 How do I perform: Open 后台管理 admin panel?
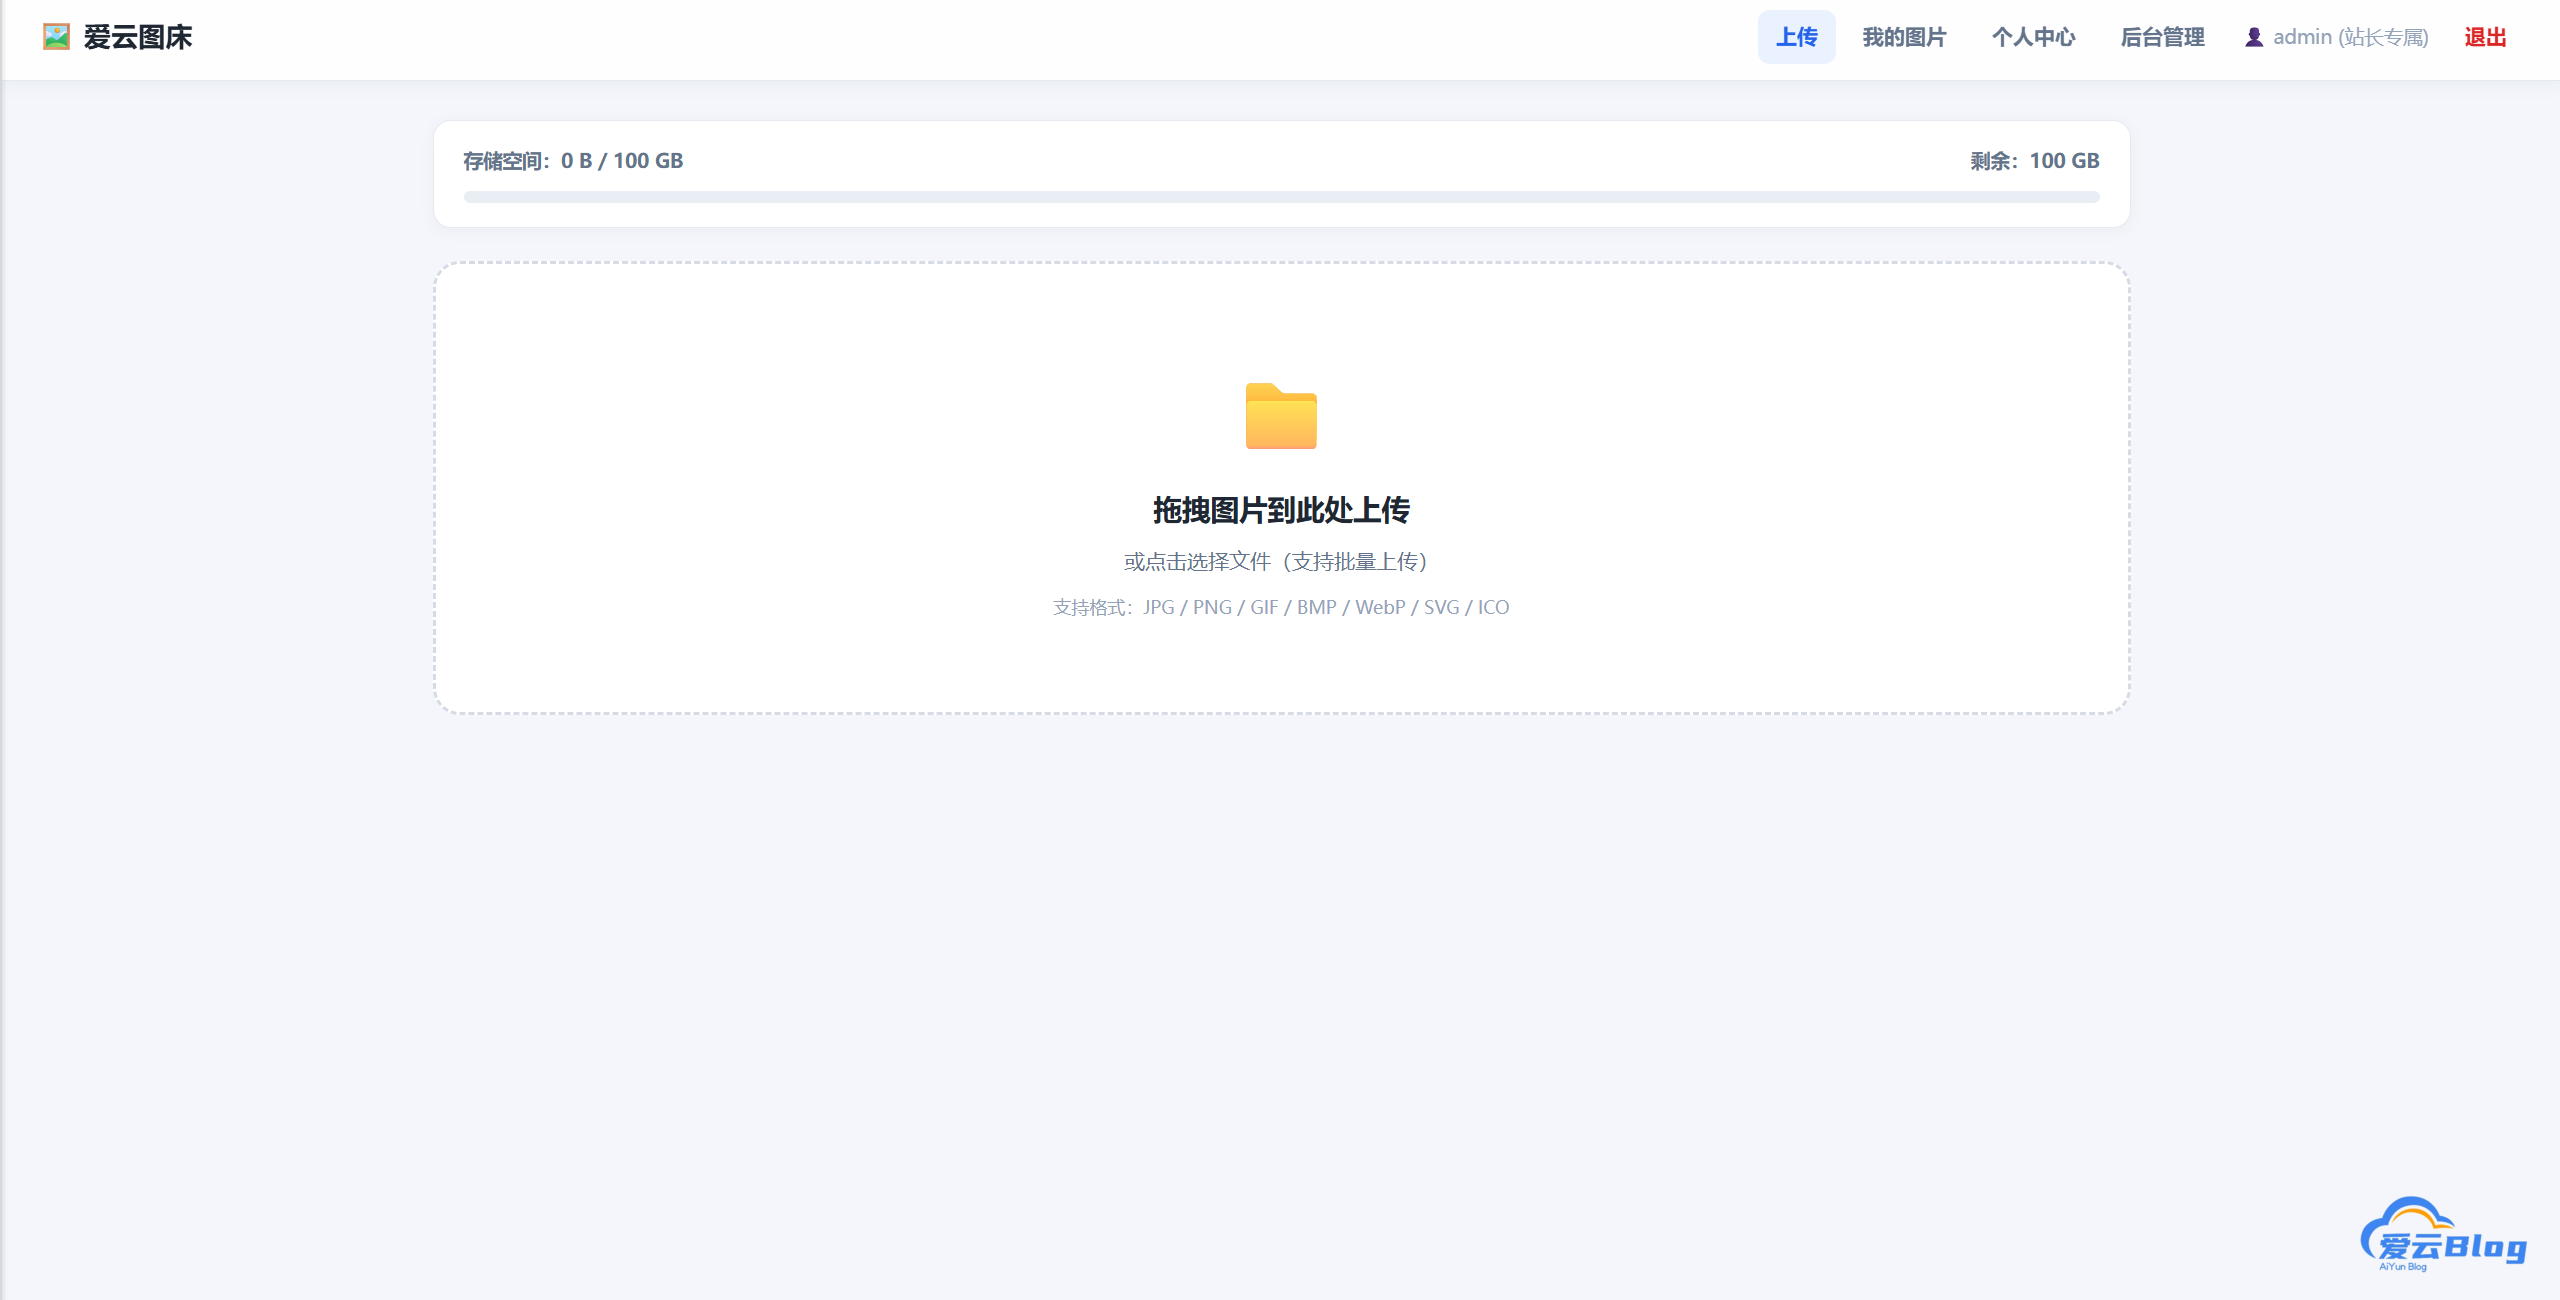(x=2162, y=37)
